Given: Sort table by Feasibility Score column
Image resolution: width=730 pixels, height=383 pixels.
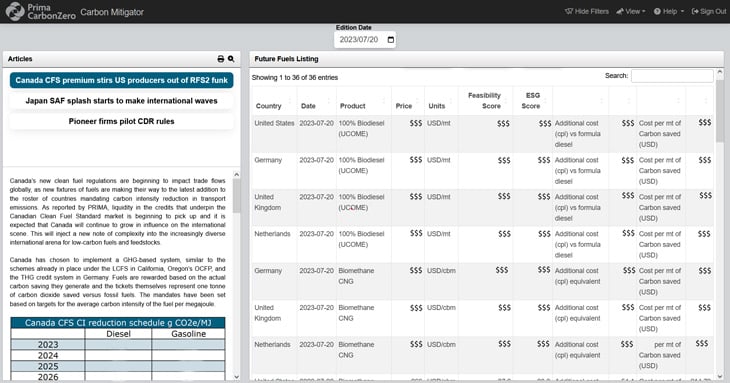Looking at the screenshot, I should [x=485, y=101].
